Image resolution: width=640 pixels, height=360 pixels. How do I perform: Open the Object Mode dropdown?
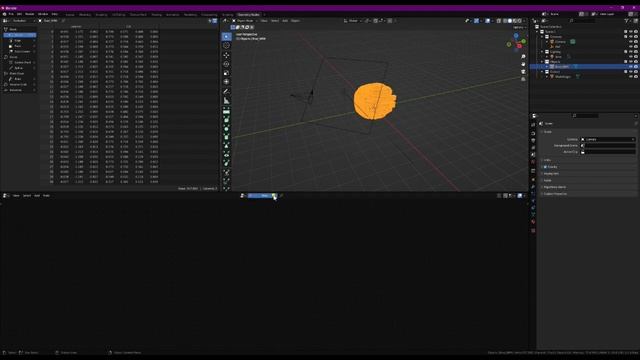click(x=245, y=21)
